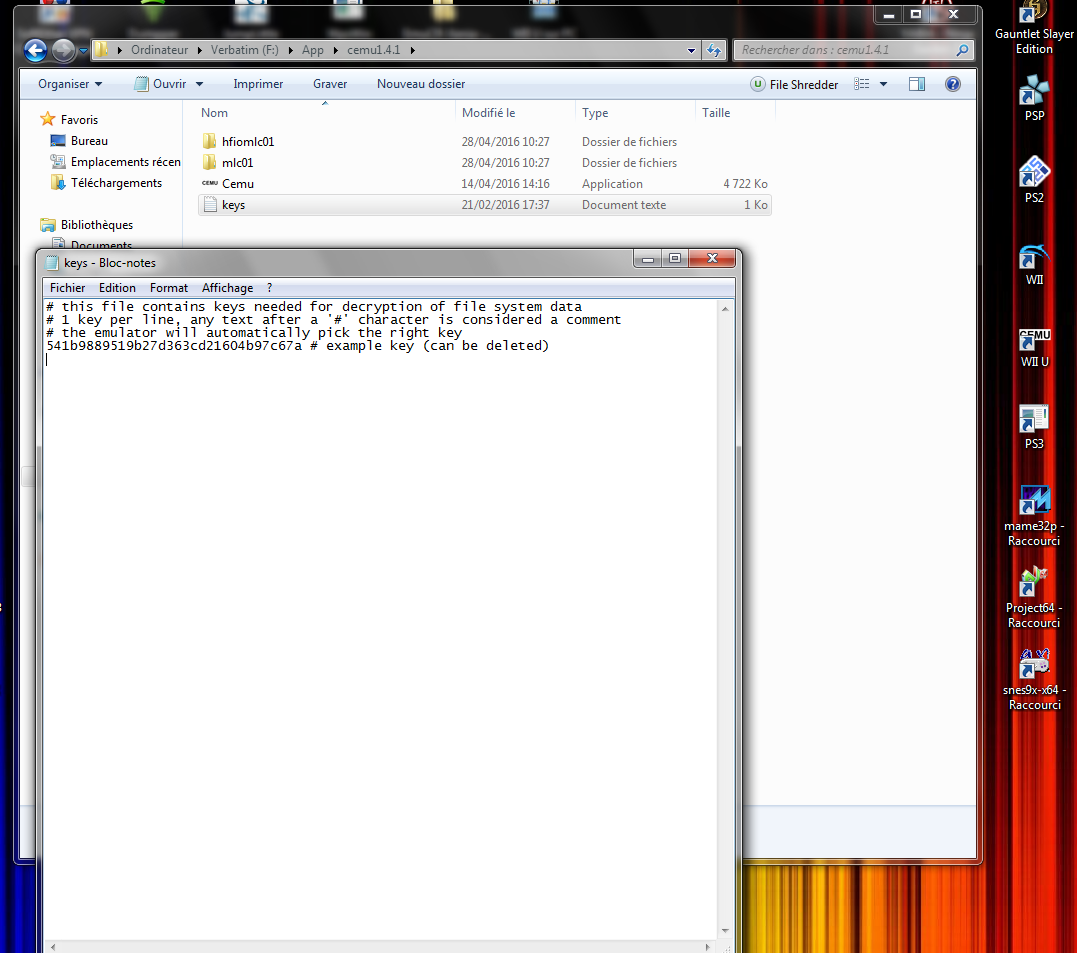Select the Project64 Raccourci desktop shortcut
Image resolution: width=1077 pixels, height=953 pixels.
[x=1034, y=598]
